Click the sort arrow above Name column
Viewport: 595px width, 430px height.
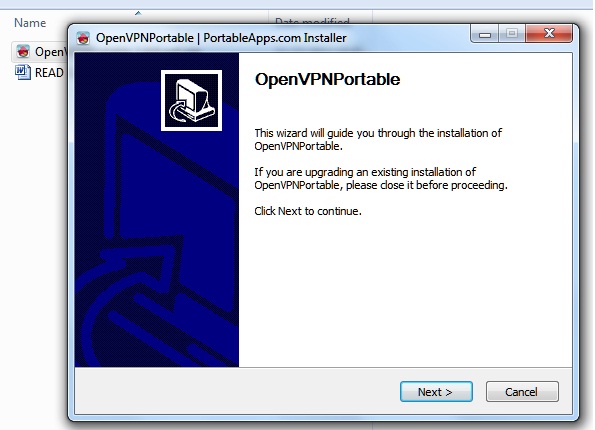coord(138,13)
